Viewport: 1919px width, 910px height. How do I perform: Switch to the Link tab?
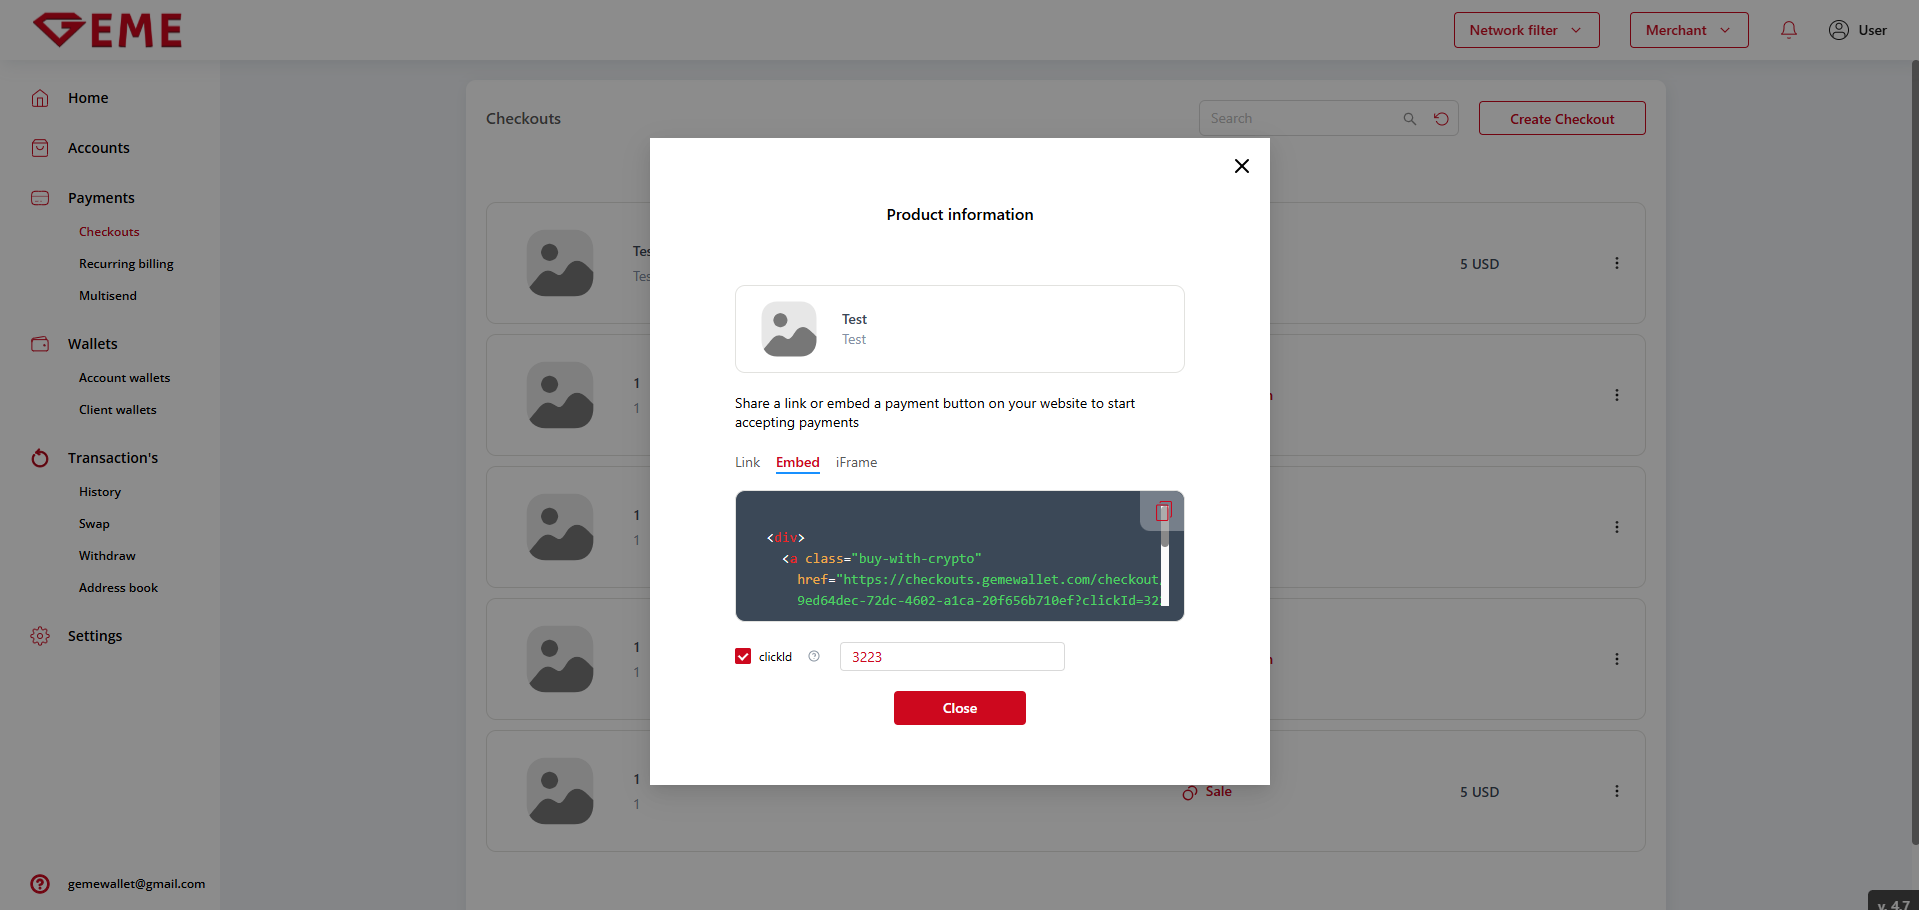[x=747, y=462]
